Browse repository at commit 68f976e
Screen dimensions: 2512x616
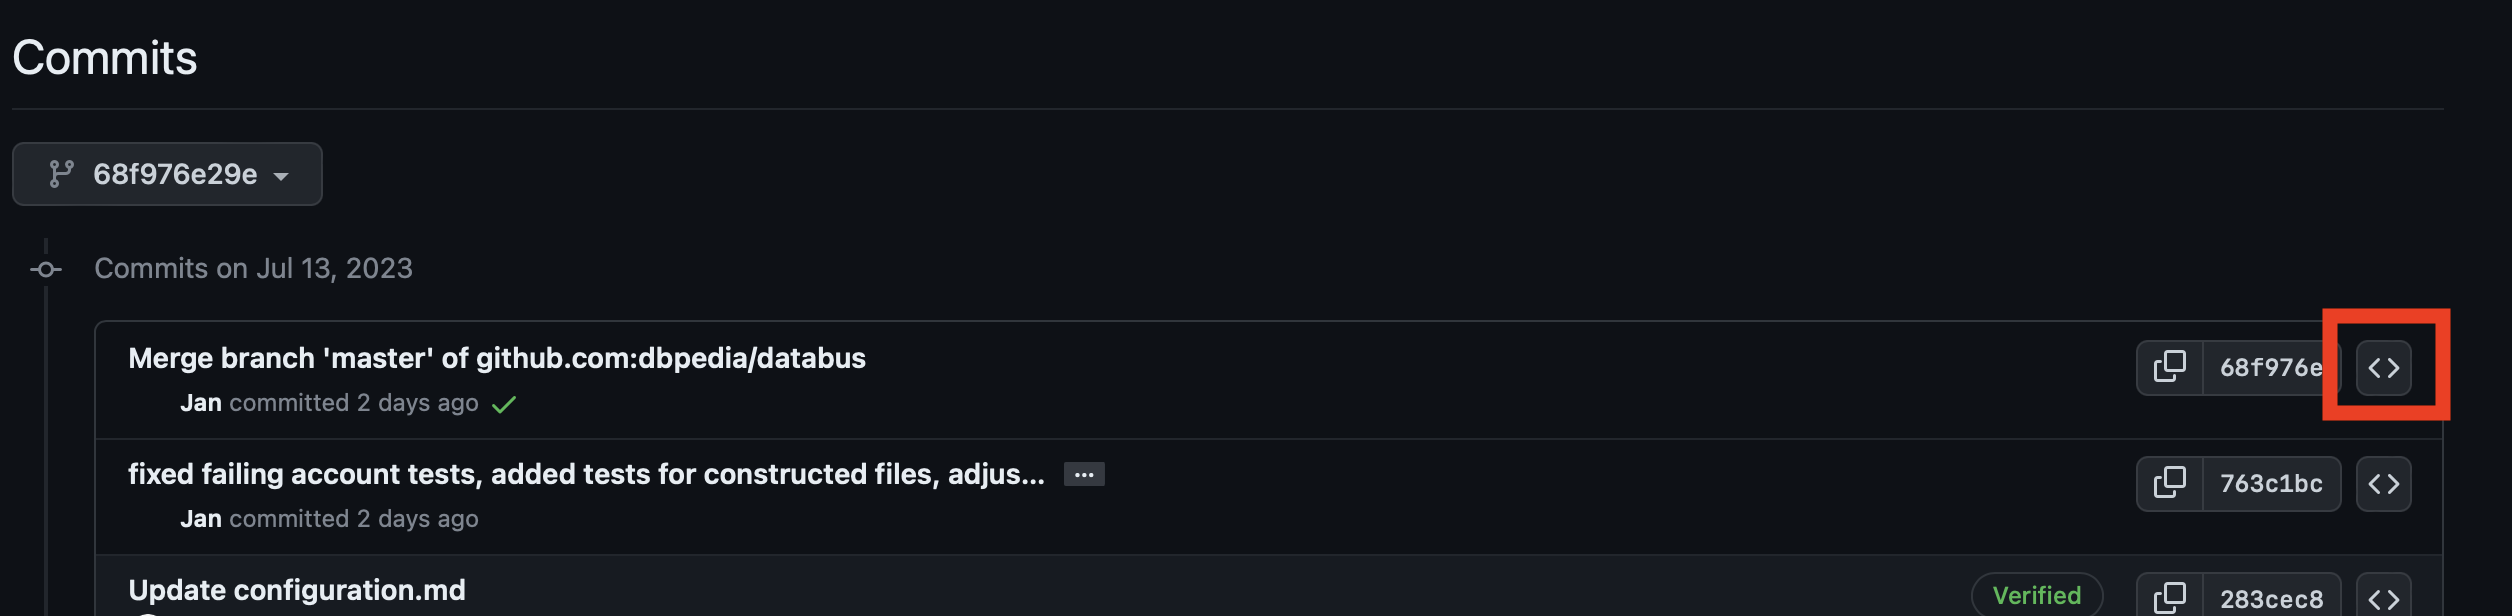2383,368
